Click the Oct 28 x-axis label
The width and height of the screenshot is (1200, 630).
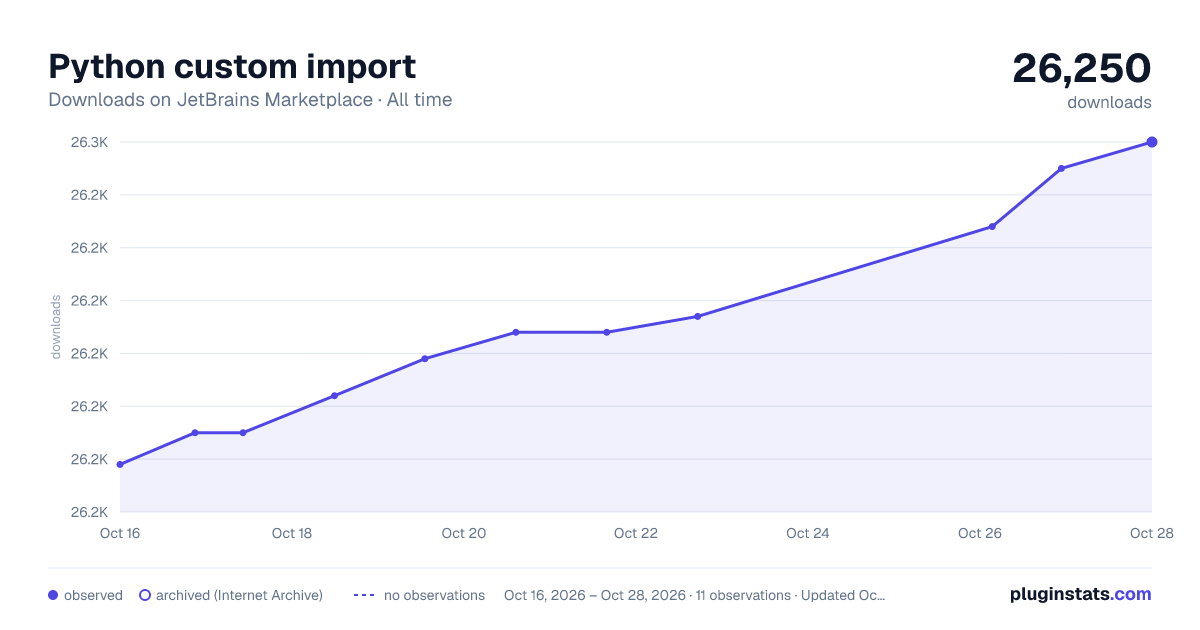click(x=1150, y=533)
